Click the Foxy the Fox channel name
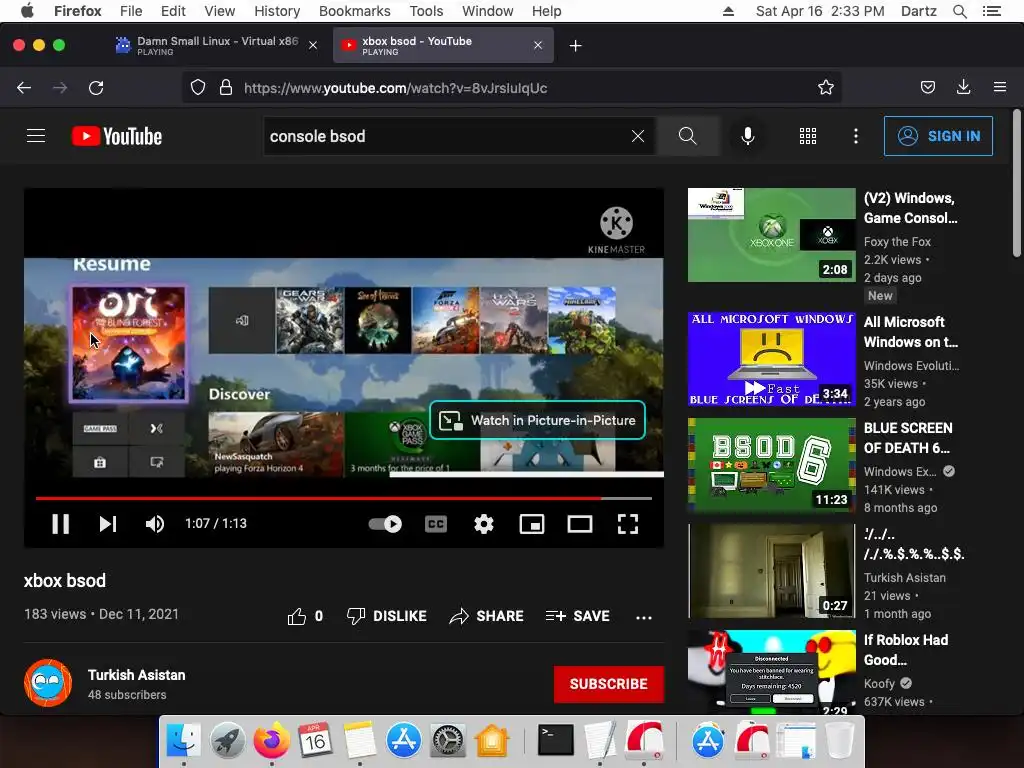This screenshot has height=768, width=1024. (897, 242)
